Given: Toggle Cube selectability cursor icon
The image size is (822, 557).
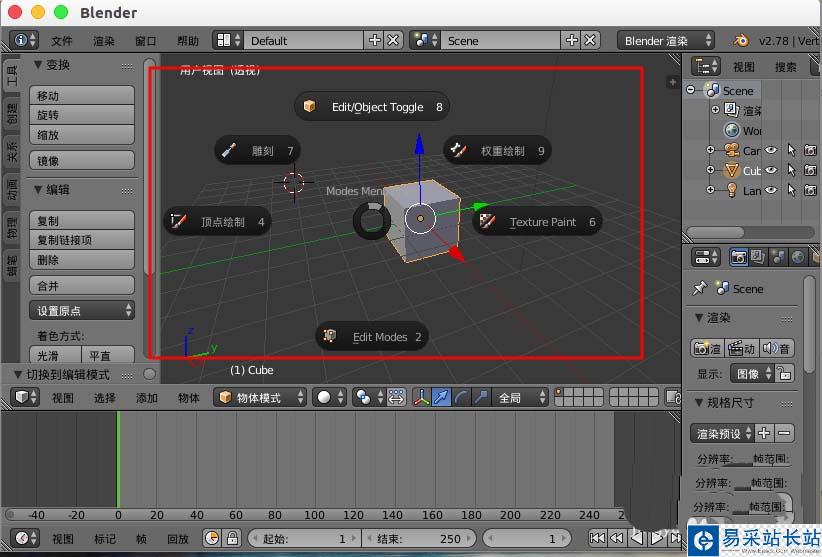Looking at the screenshot, I should click(791, 170).
